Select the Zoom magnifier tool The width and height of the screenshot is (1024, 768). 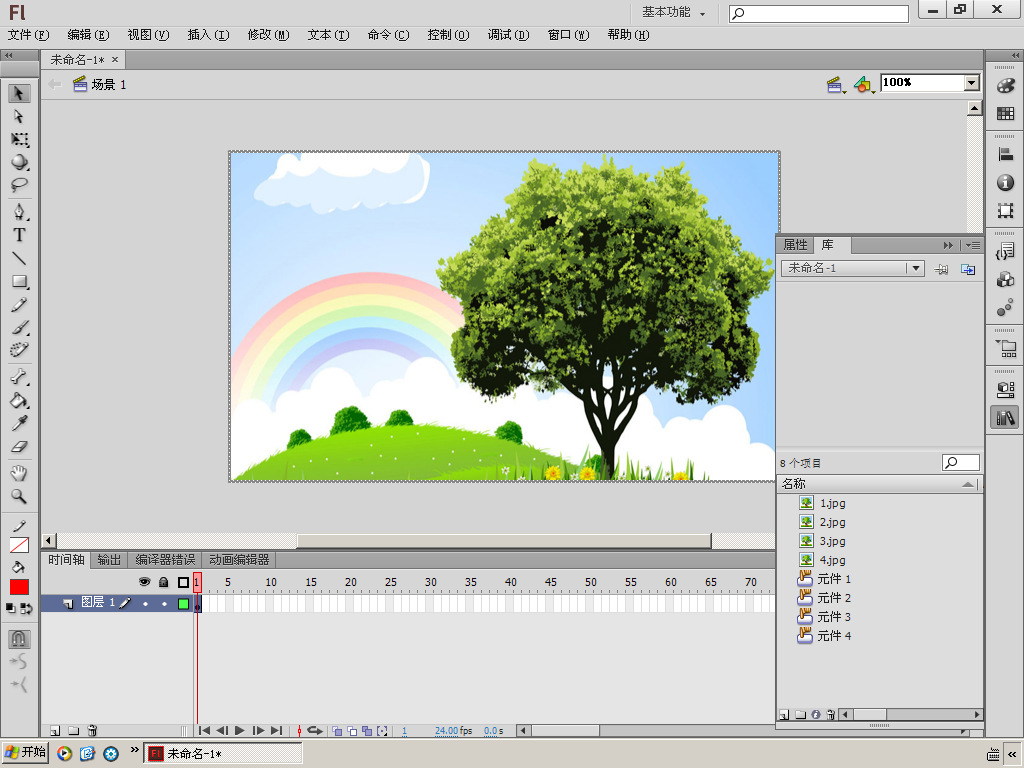[x=19, y=496]
